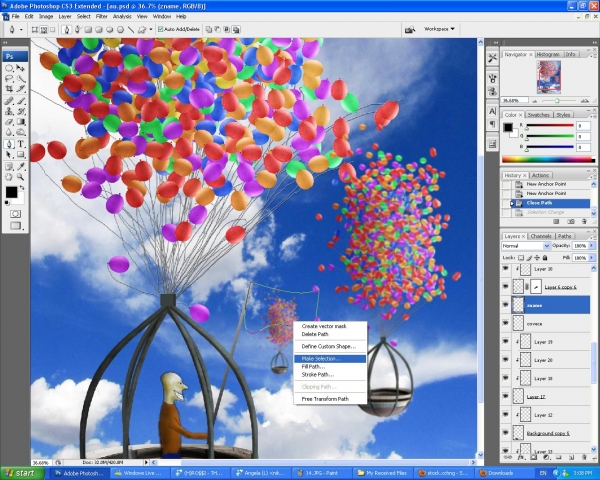Select the Eraser tool
Image resolution: width=600 pixels, height=480 pixels.
9,122
